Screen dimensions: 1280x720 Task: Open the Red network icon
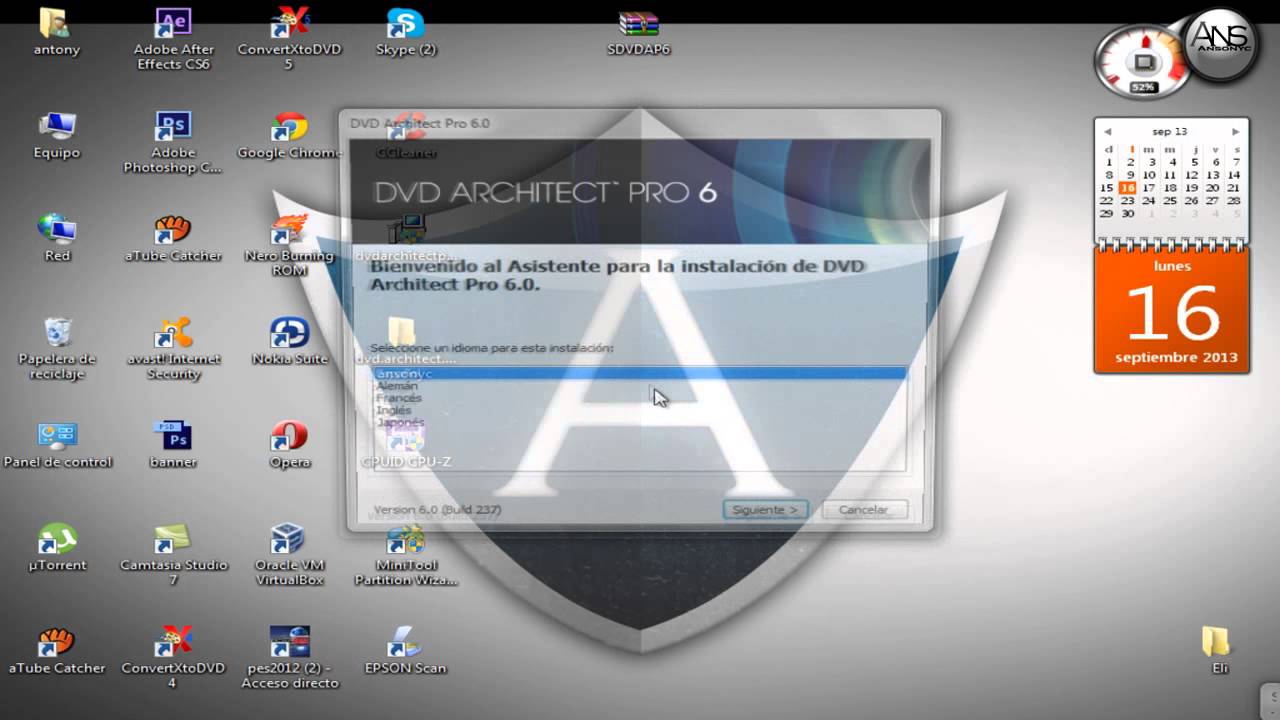[57, 238]
